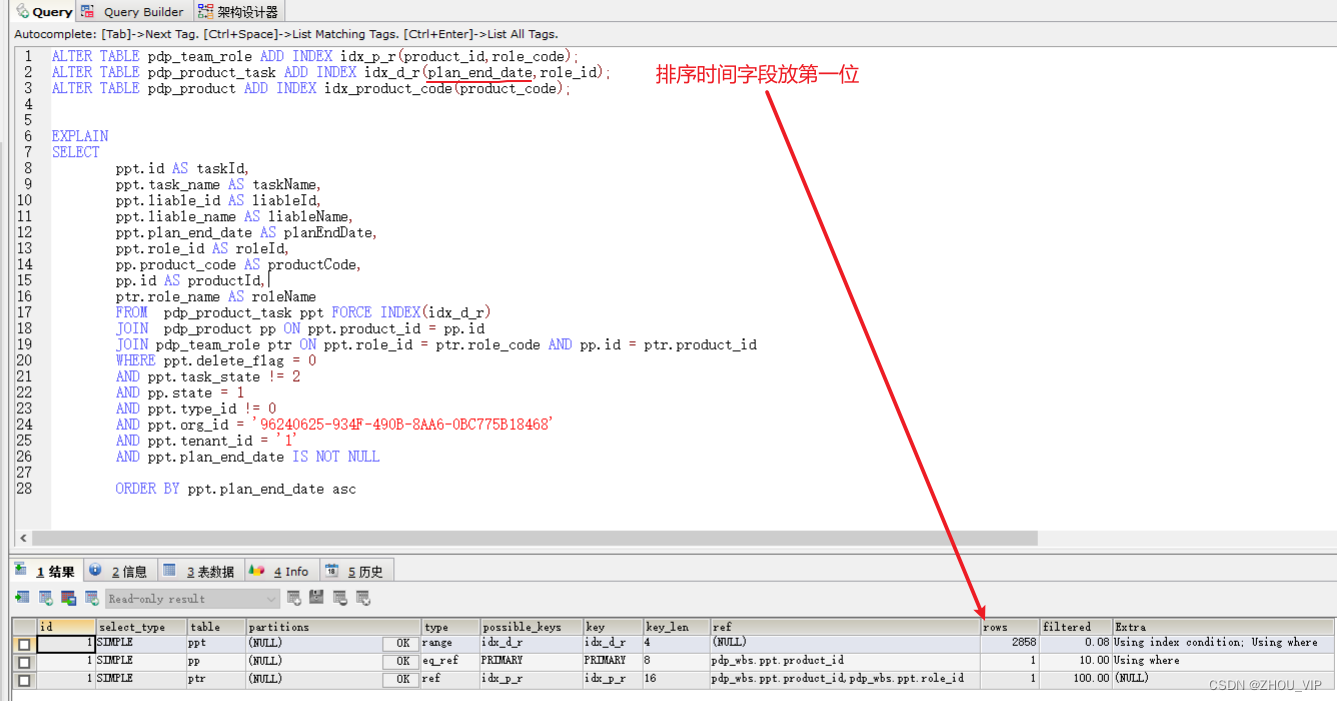Click OK button in the pp row
Screen dimensions: 1337x701
401,662
